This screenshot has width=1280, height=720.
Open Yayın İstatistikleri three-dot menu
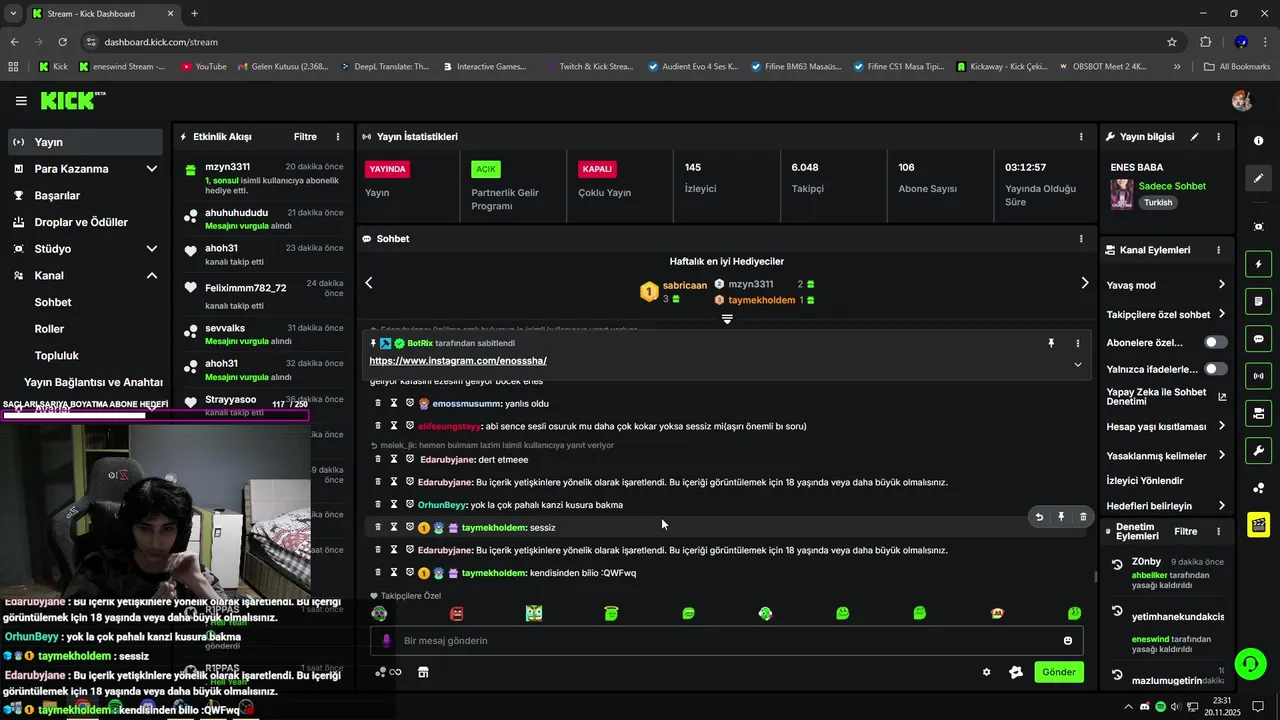pos(1080,136)
